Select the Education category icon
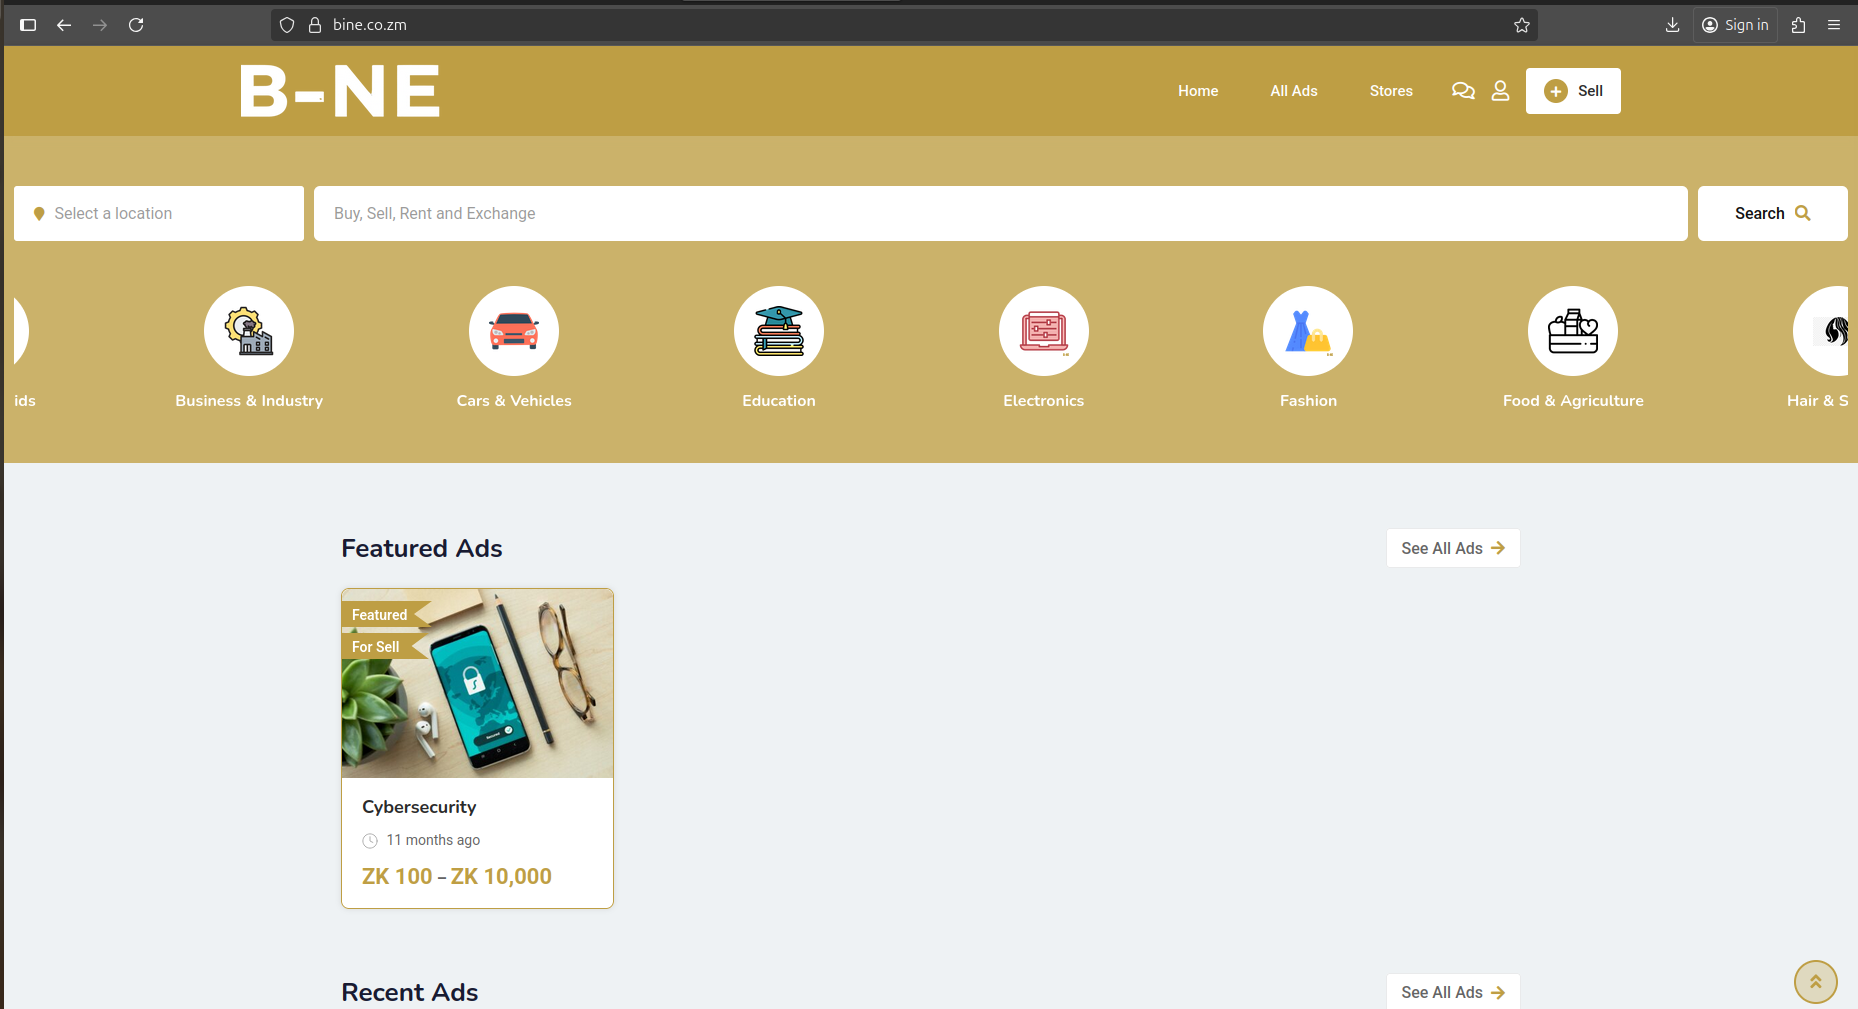The image size is (1858, 1009). point(779,330)
